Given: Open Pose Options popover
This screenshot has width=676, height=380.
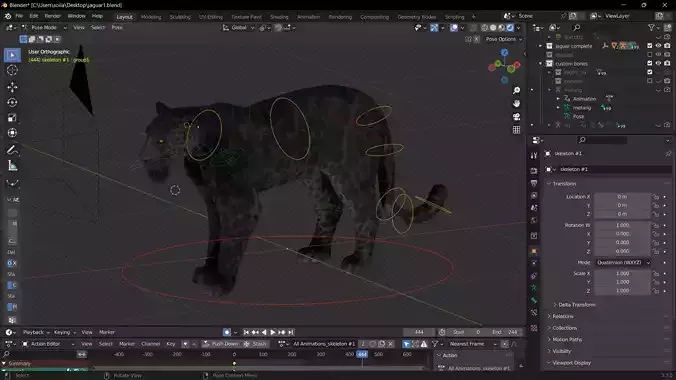Looking at the screenshot, I should pyautogui.click(x=503, y=39).
